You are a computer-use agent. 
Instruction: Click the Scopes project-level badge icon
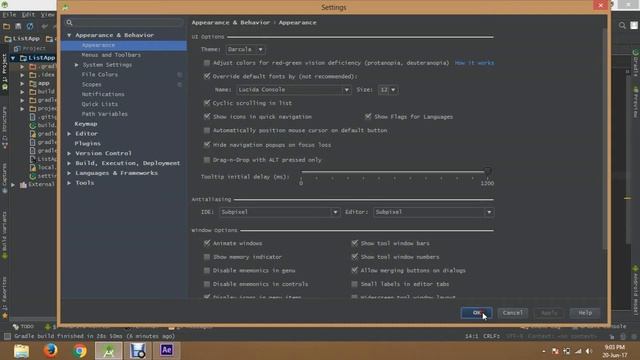(x=180, y=84)
